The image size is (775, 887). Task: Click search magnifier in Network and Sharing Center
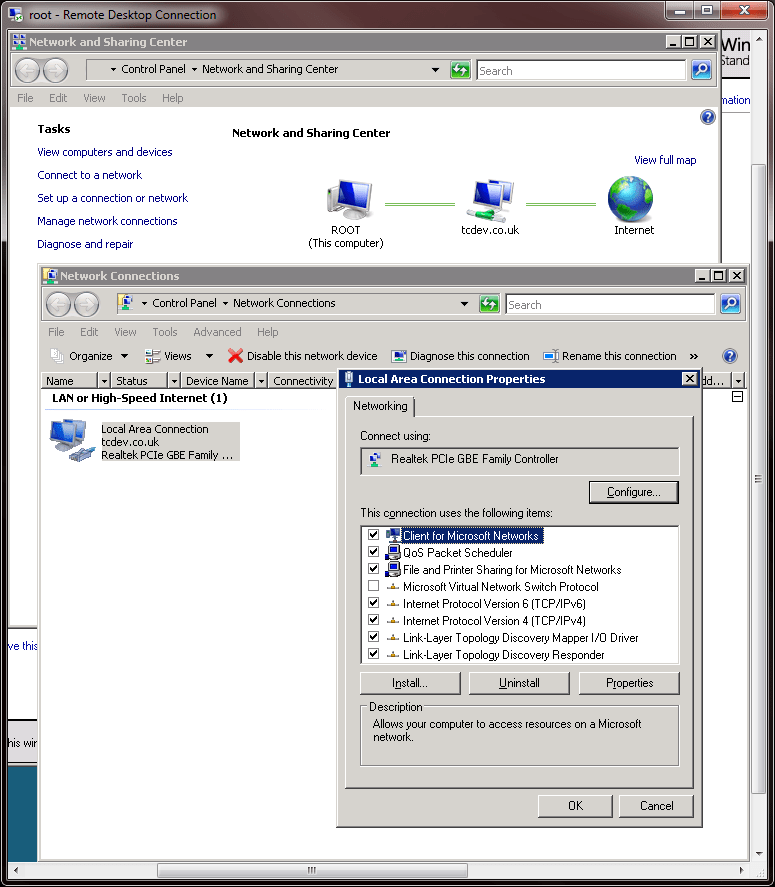click(701, 70)
